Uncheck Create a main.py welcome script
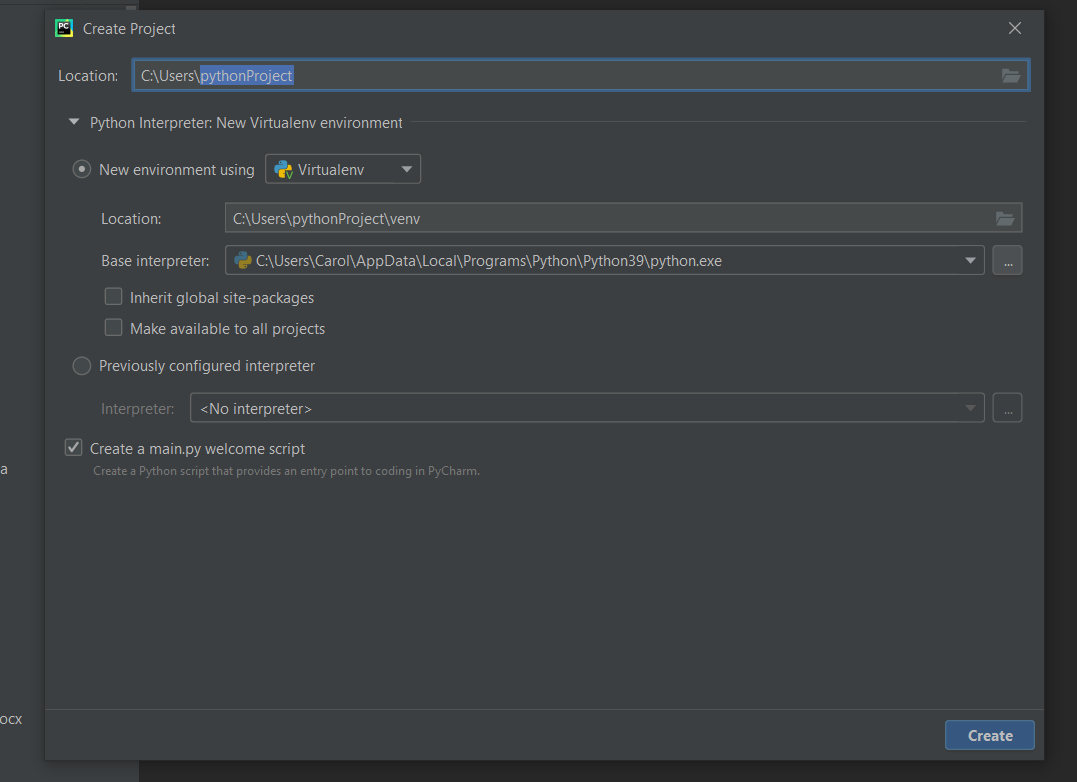This screenshot has height=782, width=1077. tap(73, 448)
